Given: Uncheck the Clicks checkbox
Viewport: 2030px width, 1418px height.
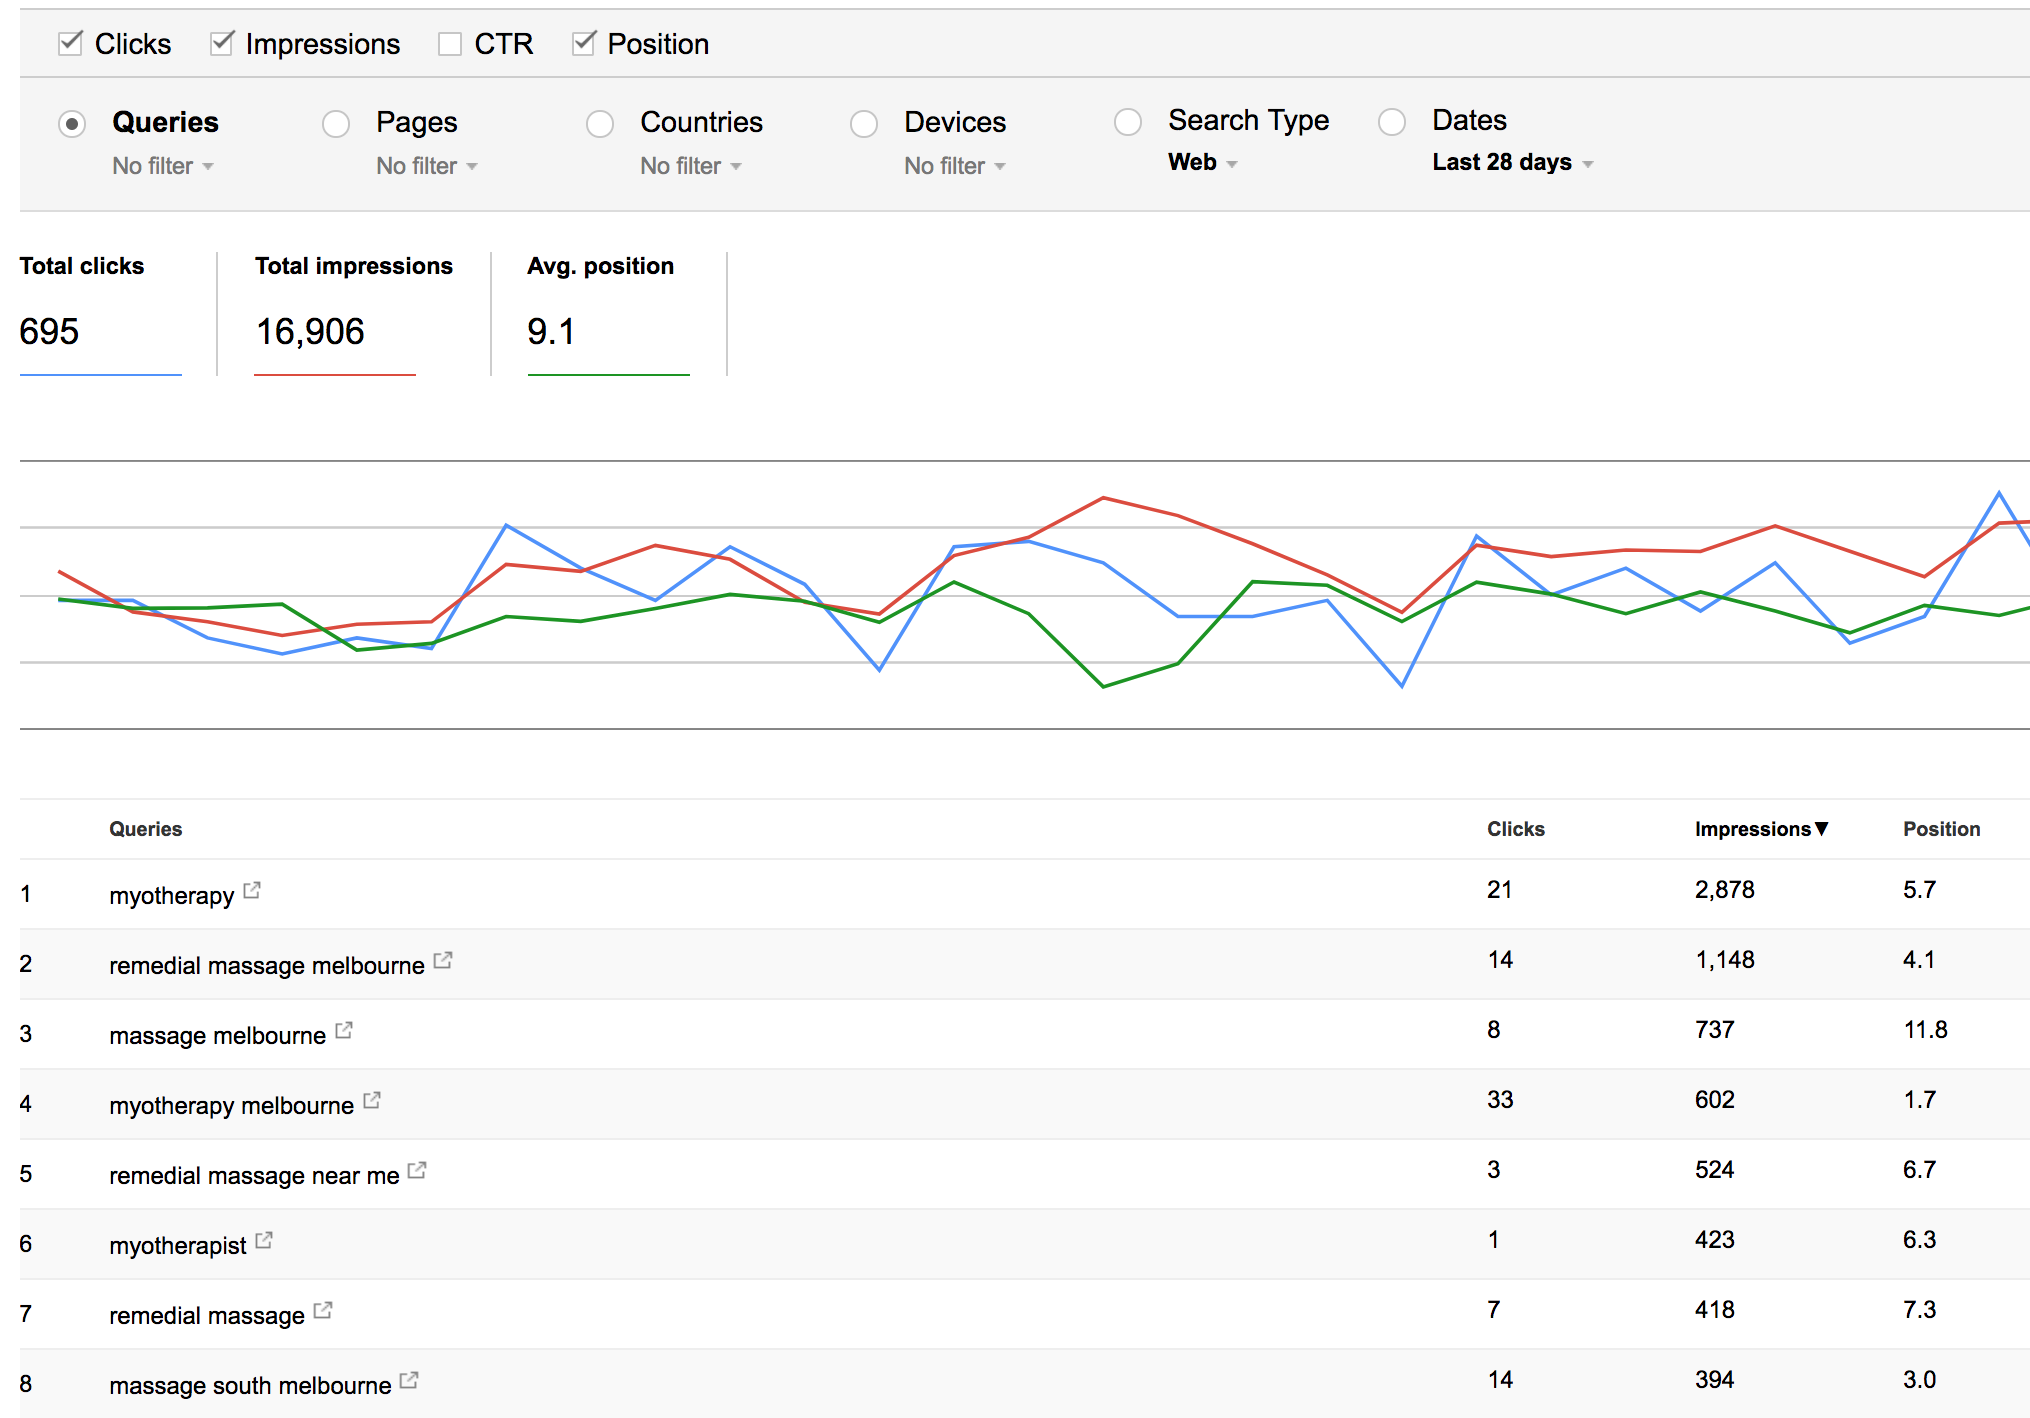Looking at the screenshot, I should pyautogui.click(x=70, y=43).
